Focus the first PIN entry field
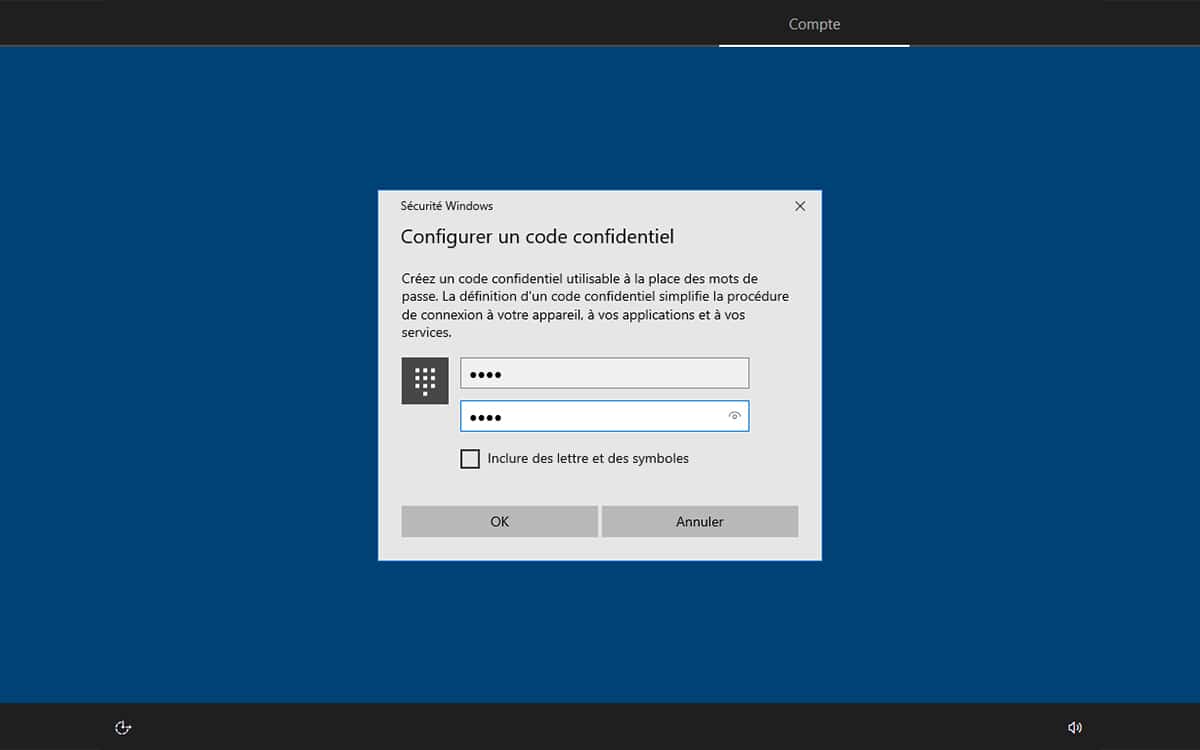The width and height of the screenshot is (1200, 750). coord(604,373)
